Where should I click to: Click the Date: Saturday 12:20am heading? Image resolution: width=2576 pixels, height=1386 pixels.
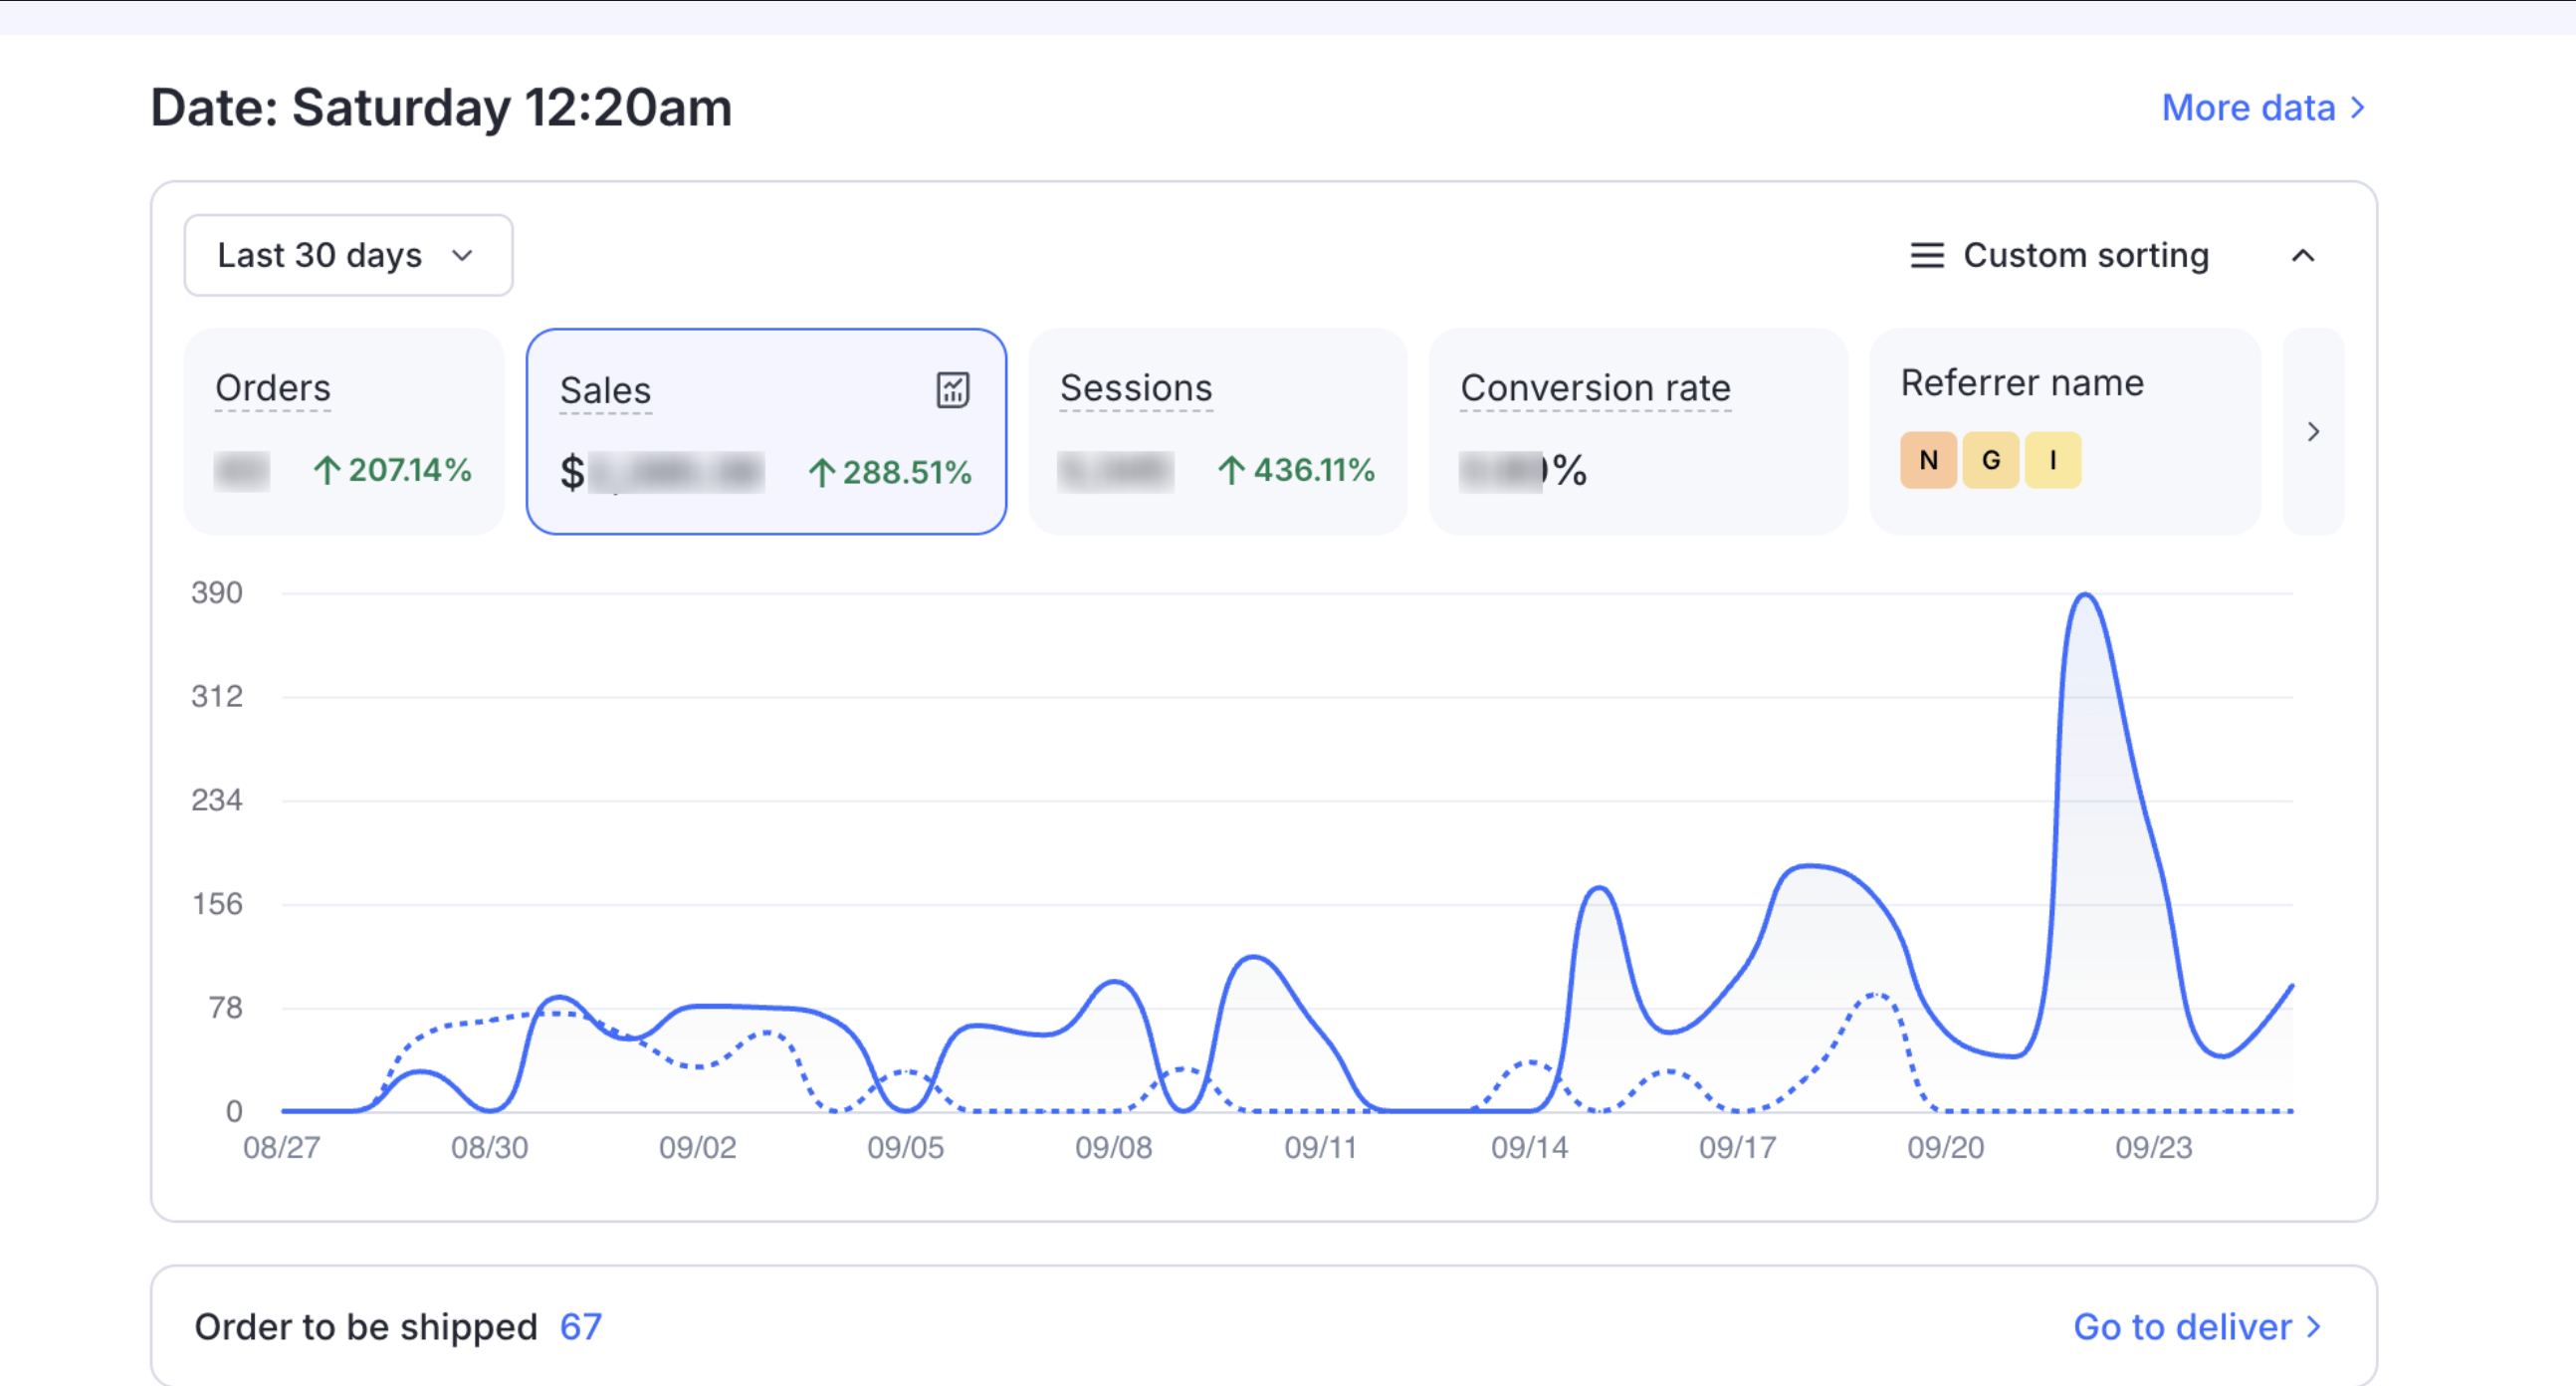441,108
